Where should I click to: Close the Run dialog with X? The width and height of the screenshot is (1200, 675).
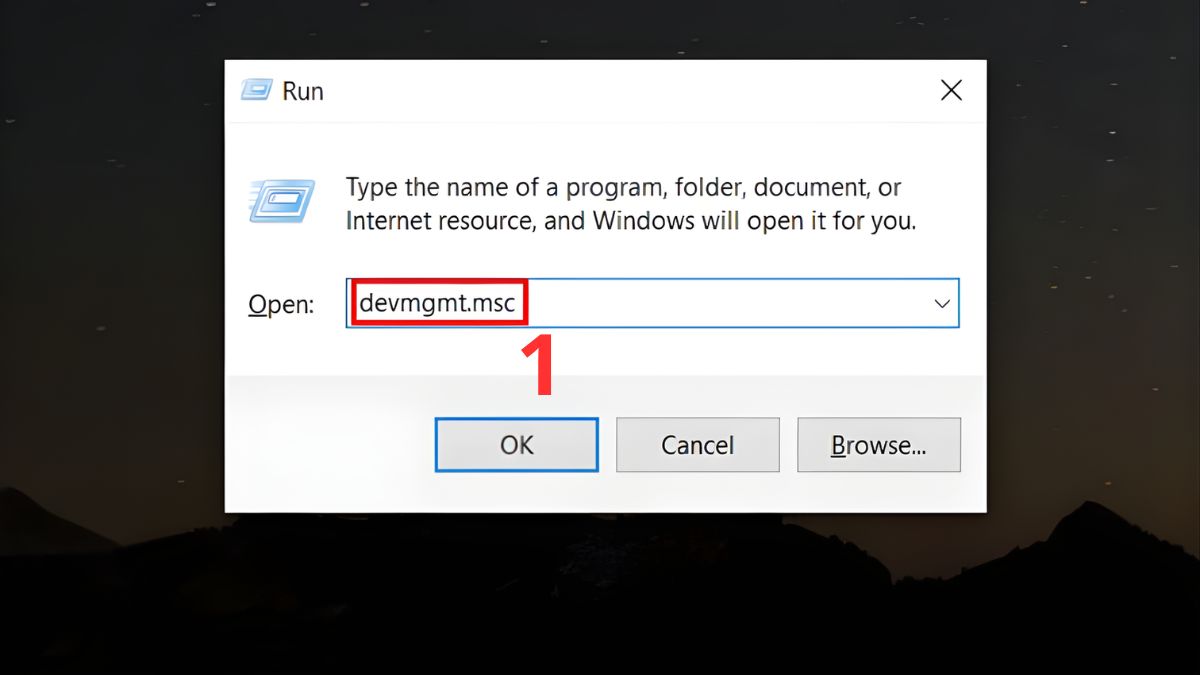click(951, 91)
